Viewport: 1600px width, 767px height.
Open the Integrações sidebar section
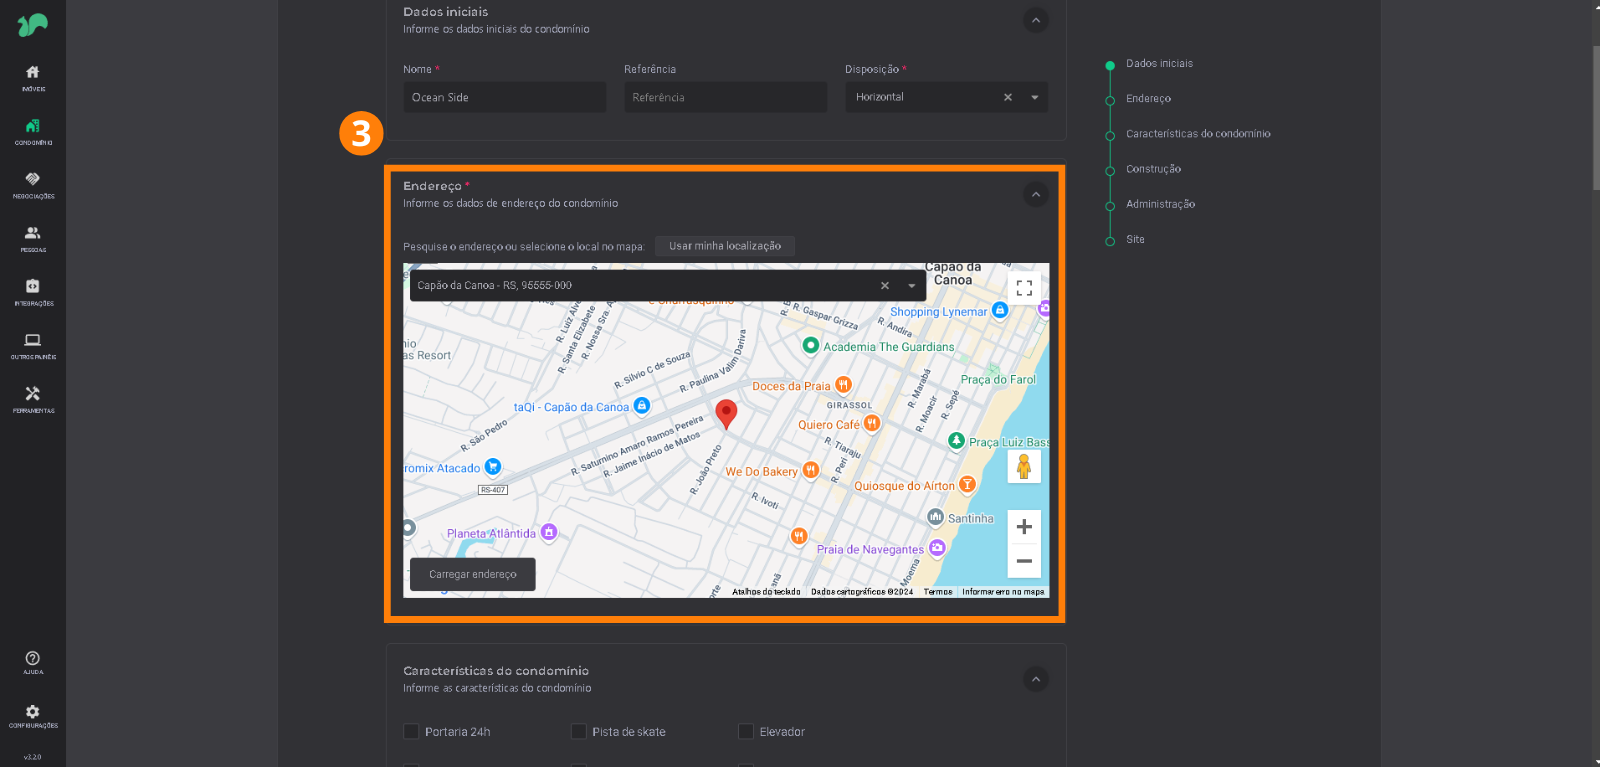[33, 292]
